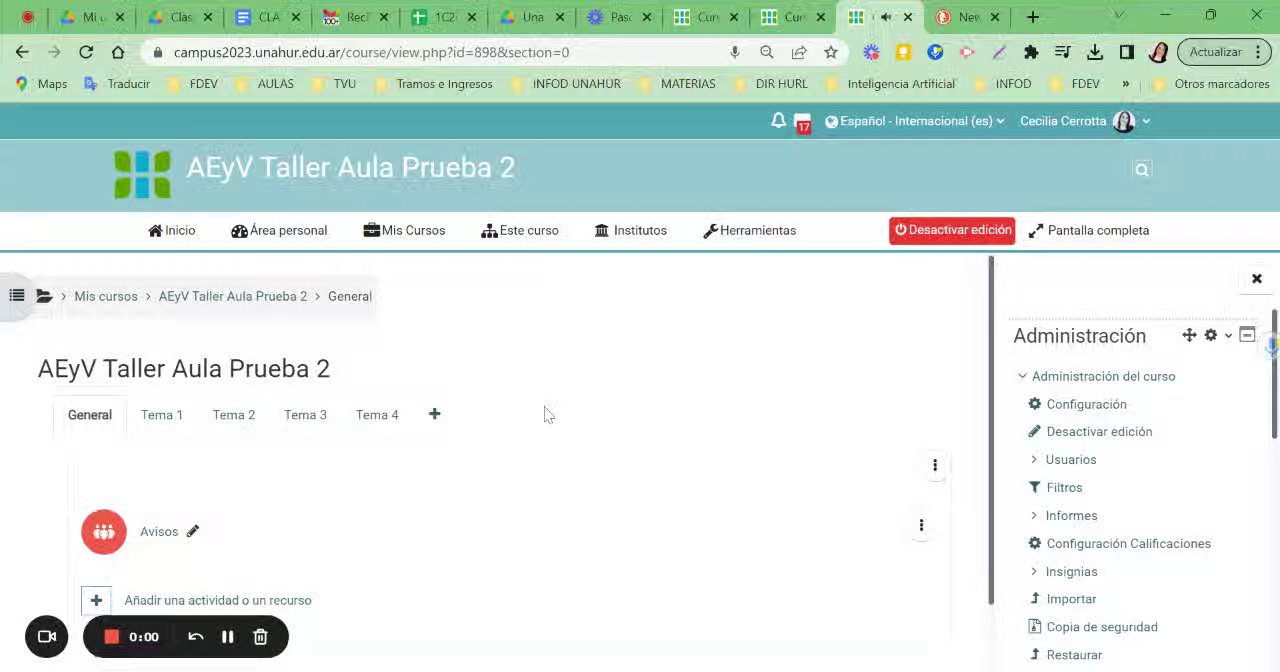The image size is (1280, 672).
Task: Open the language selector Español - Internacional
Action: tap(915, 121)
